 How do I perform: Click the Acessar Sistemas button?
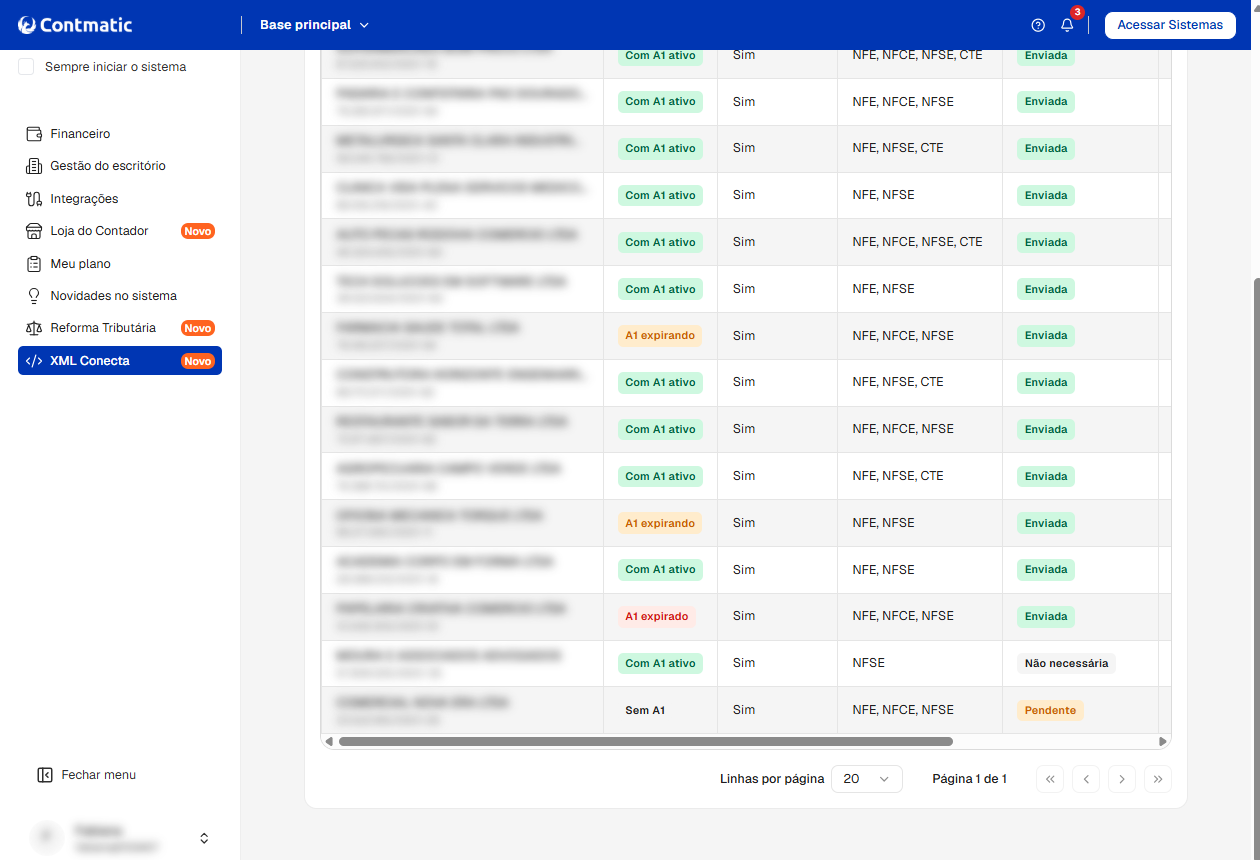[x=1170, y=25]
